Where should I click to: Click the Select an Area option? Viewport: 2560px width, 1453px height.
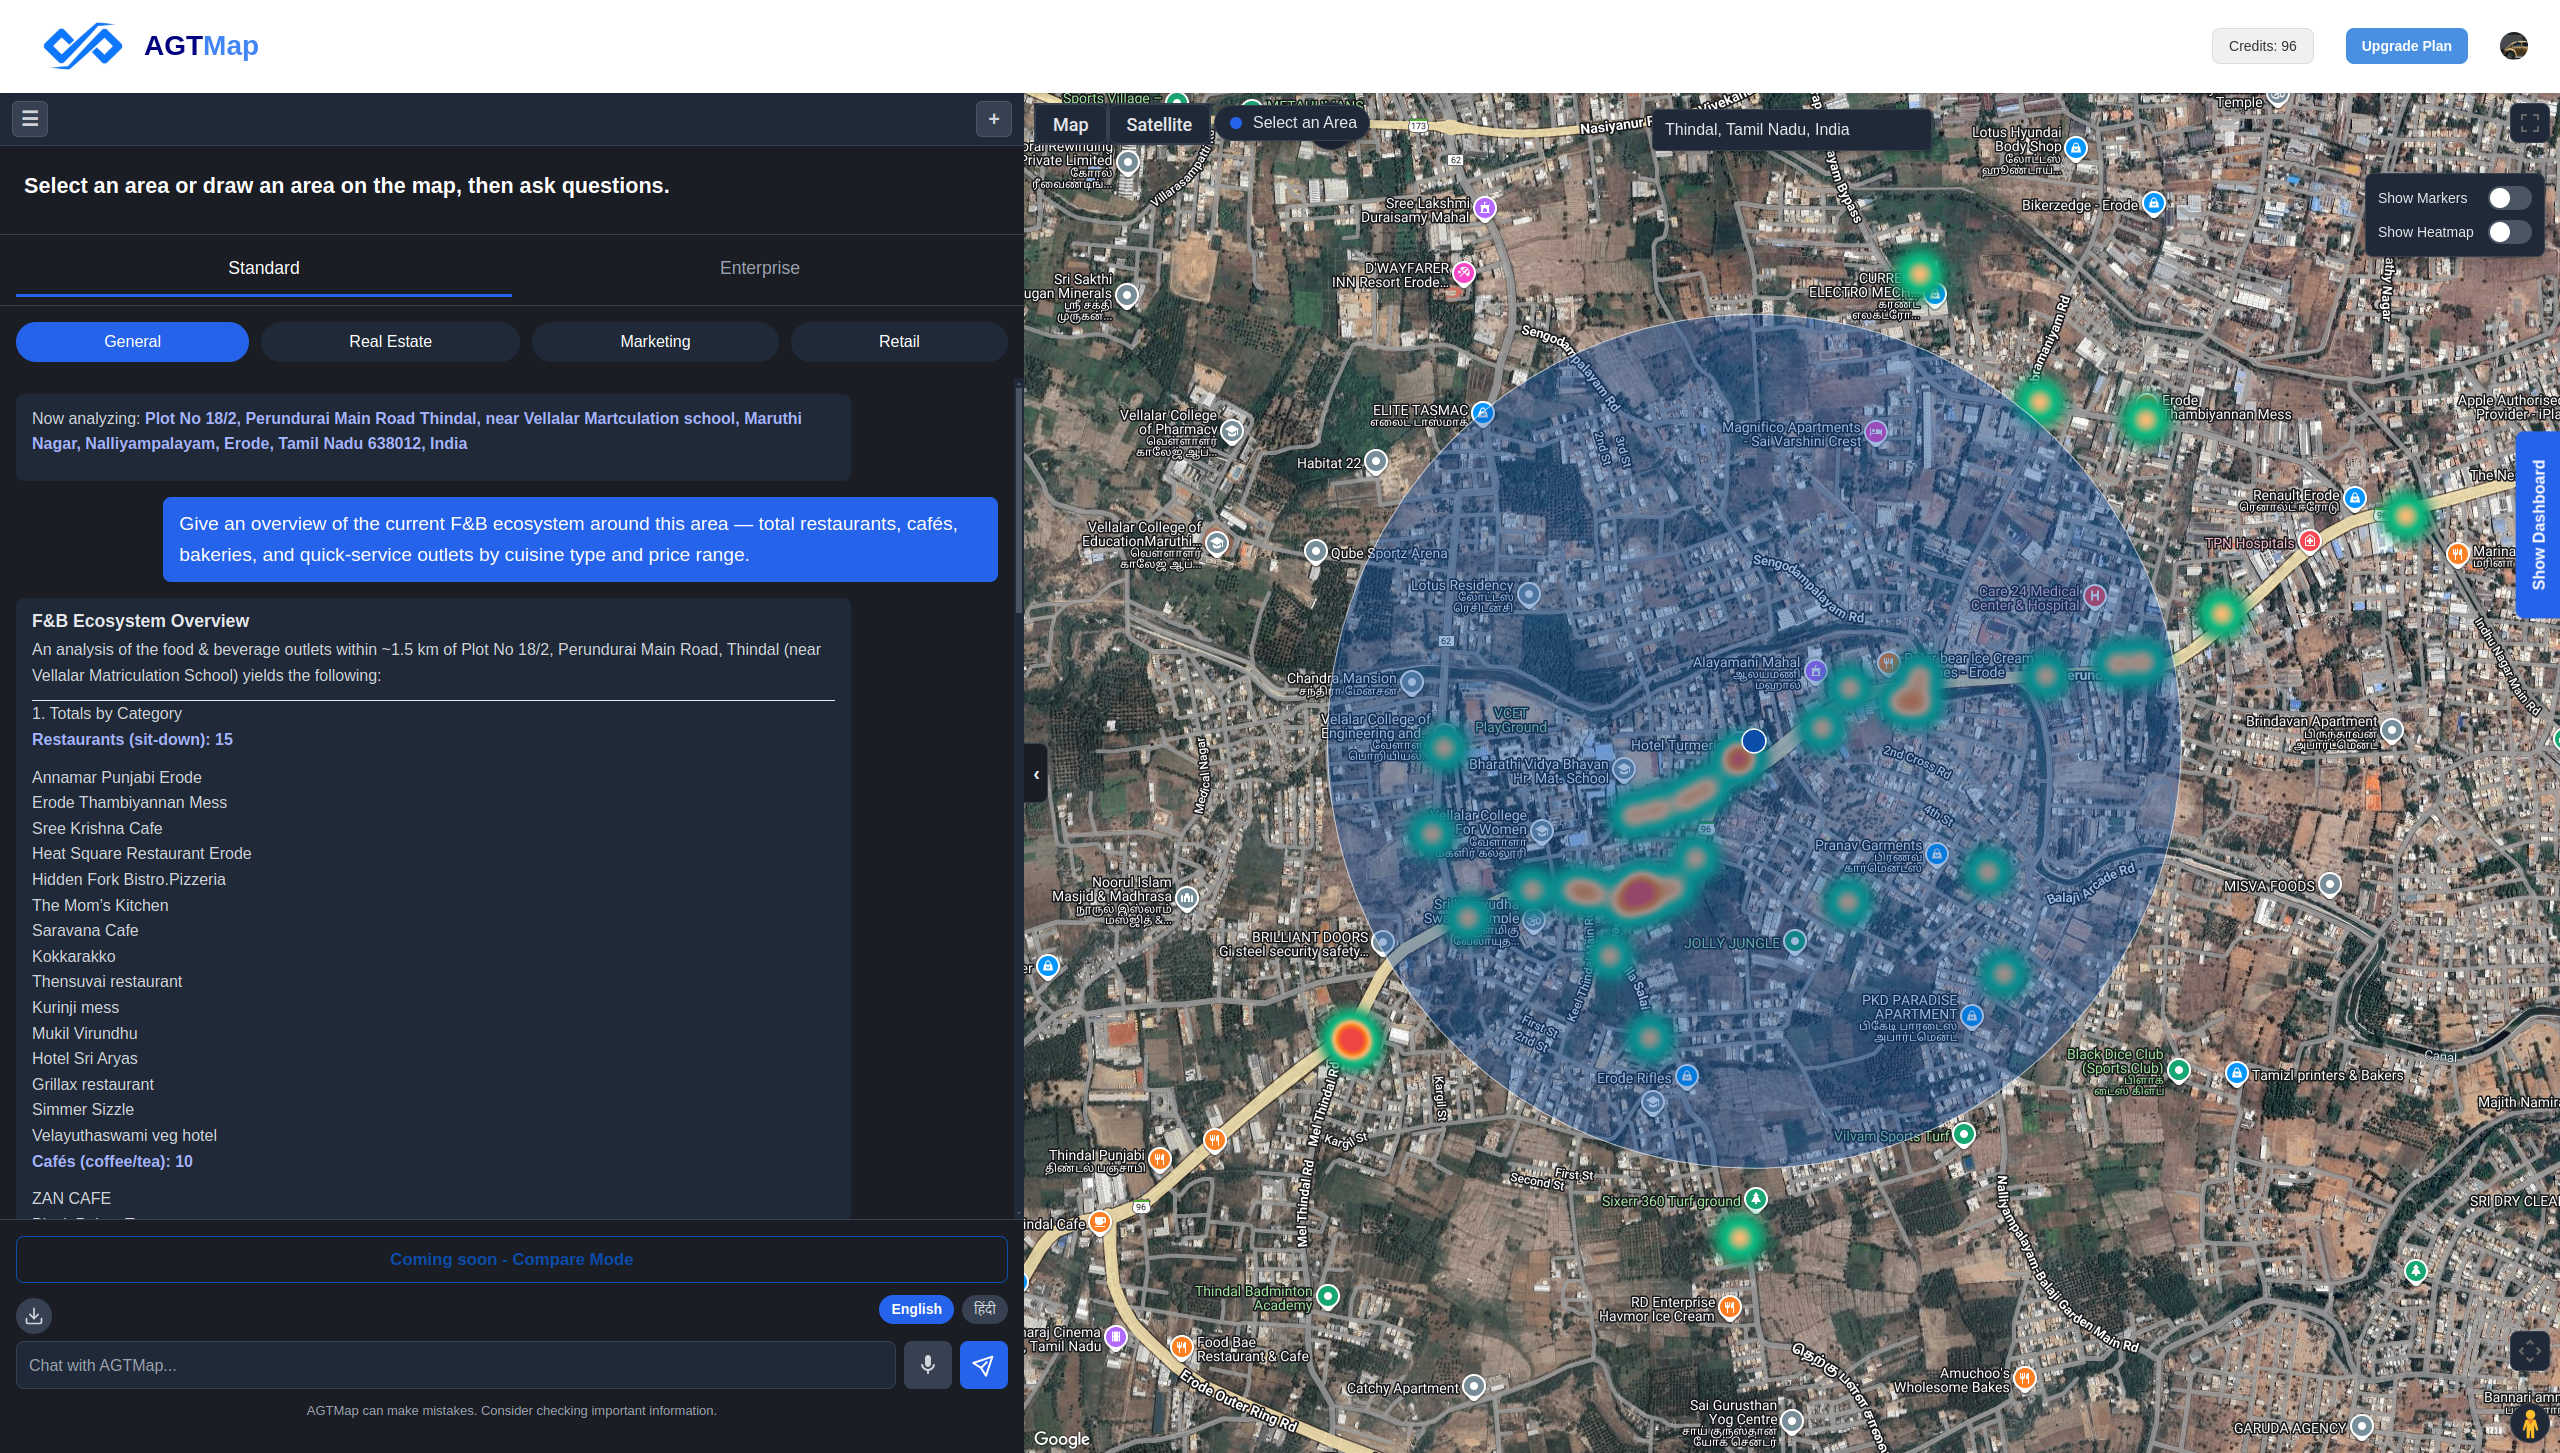click(1293, 123)
